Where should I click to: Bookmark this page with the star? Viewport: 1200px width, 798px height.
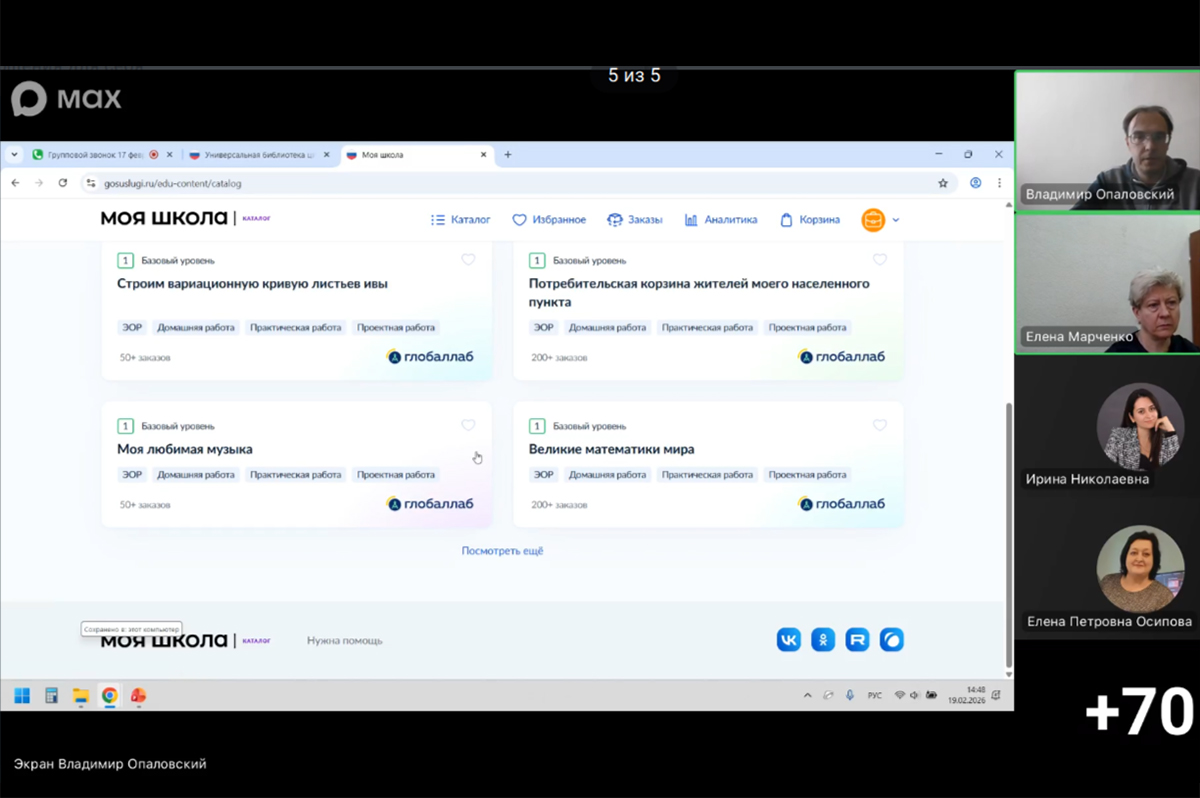(942, 183)
